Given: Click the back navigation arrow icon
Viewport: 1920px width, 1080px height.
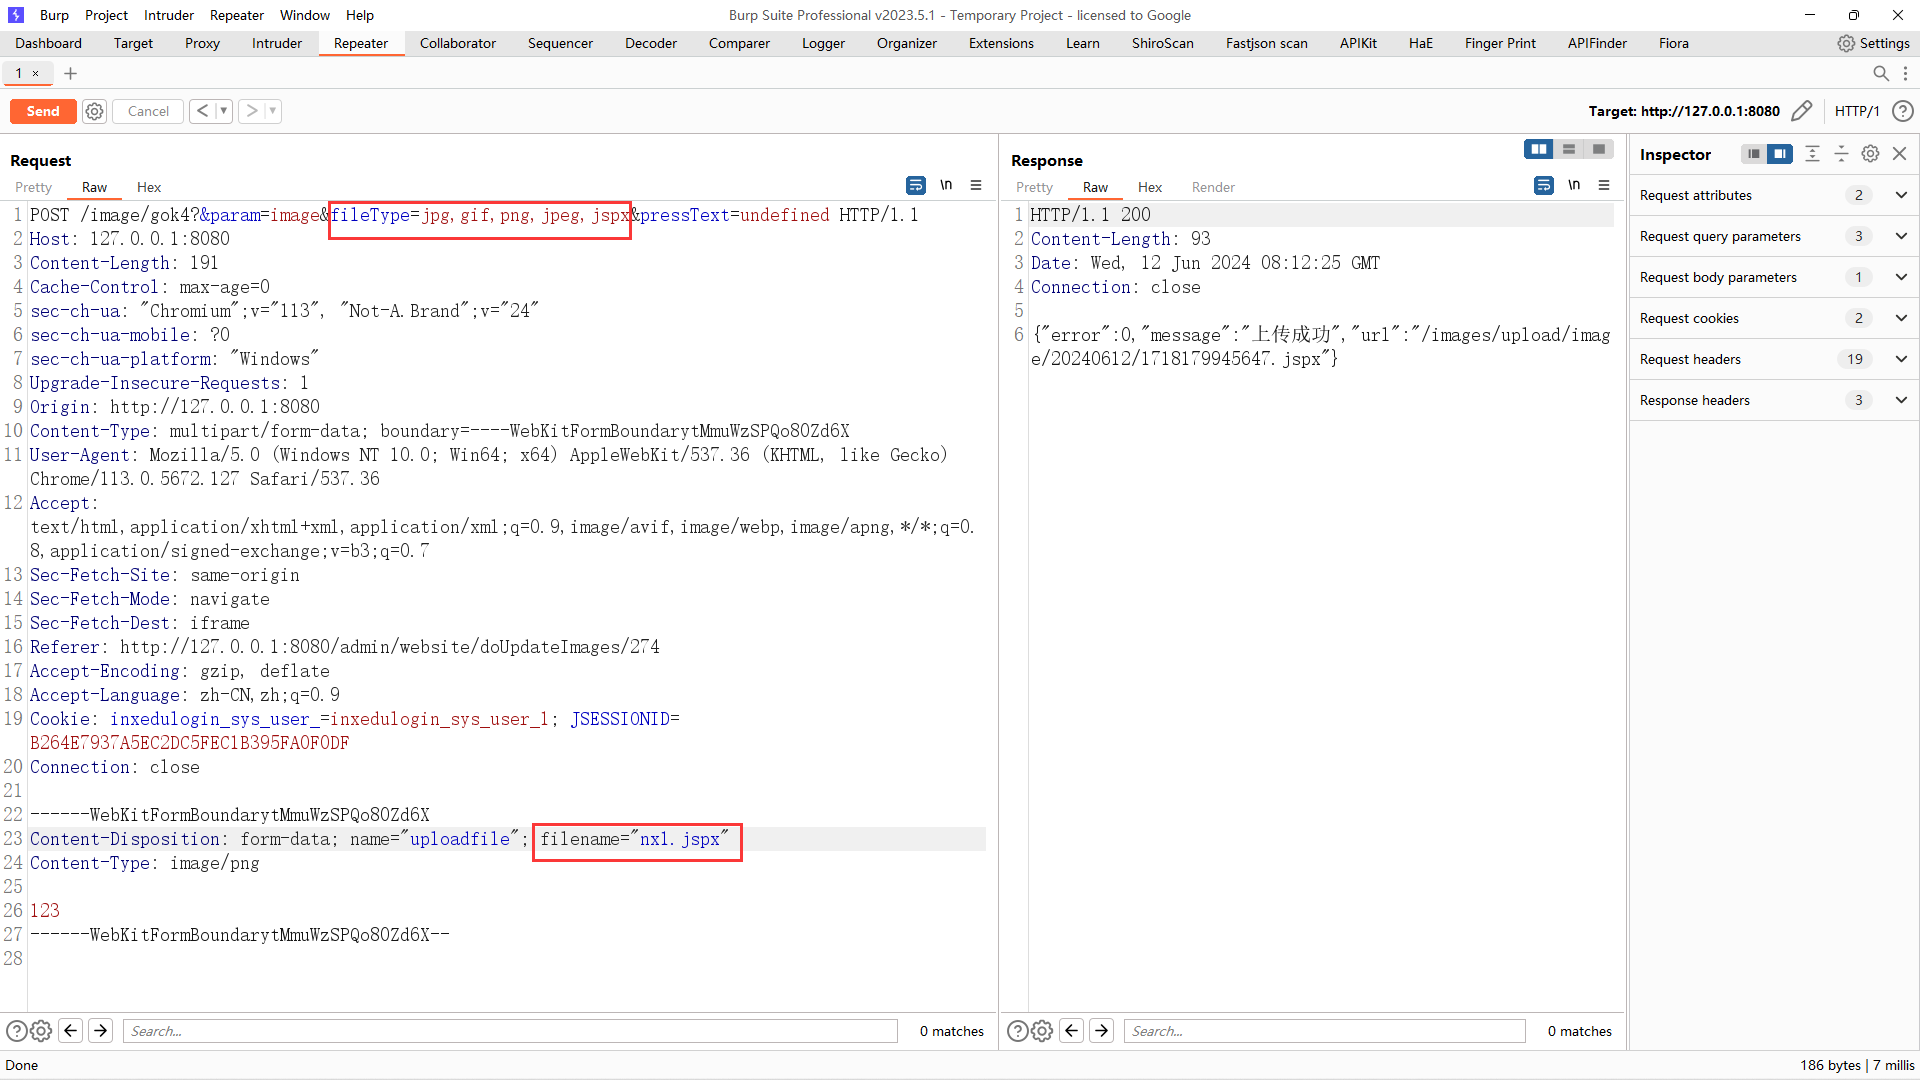Looking at the screenshot, I should click(x=200, y=111).
